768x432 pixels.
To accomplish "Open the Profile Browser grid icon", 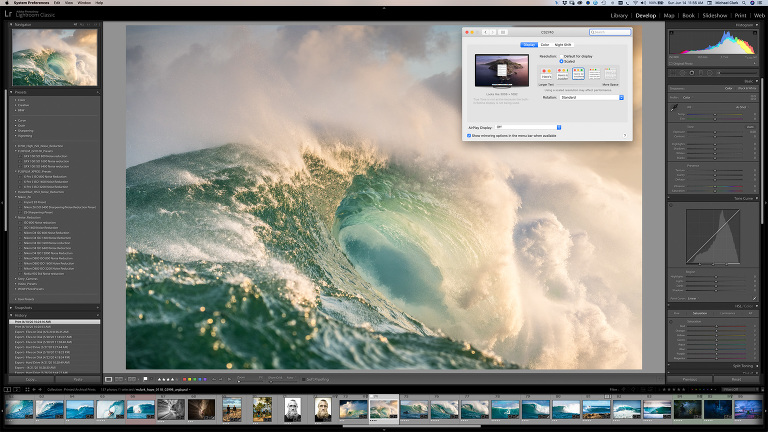I will tap(754, 97).
